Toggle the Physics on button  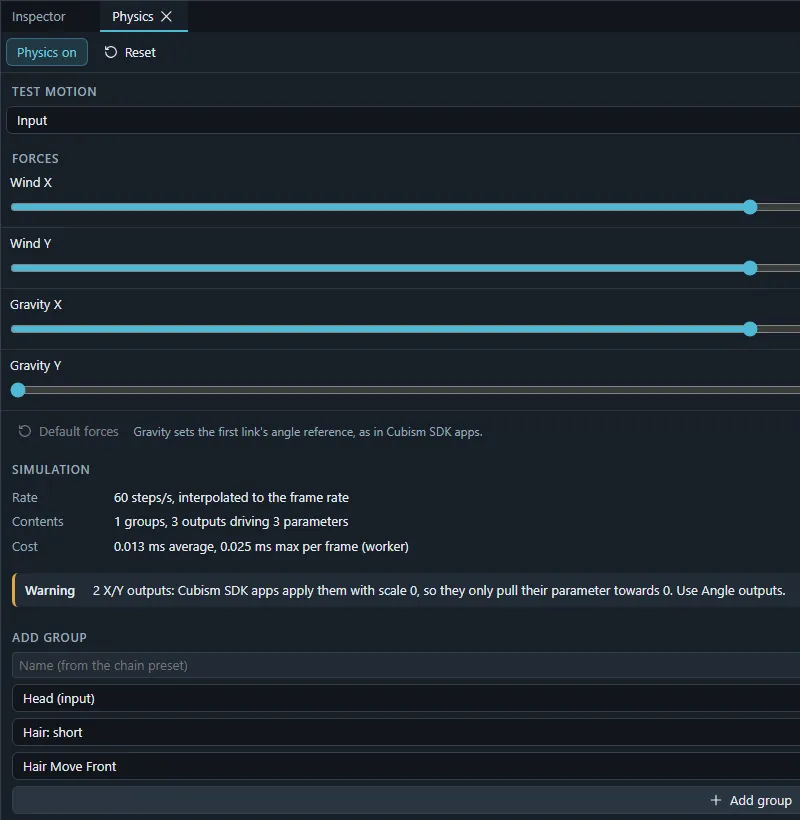47,52
